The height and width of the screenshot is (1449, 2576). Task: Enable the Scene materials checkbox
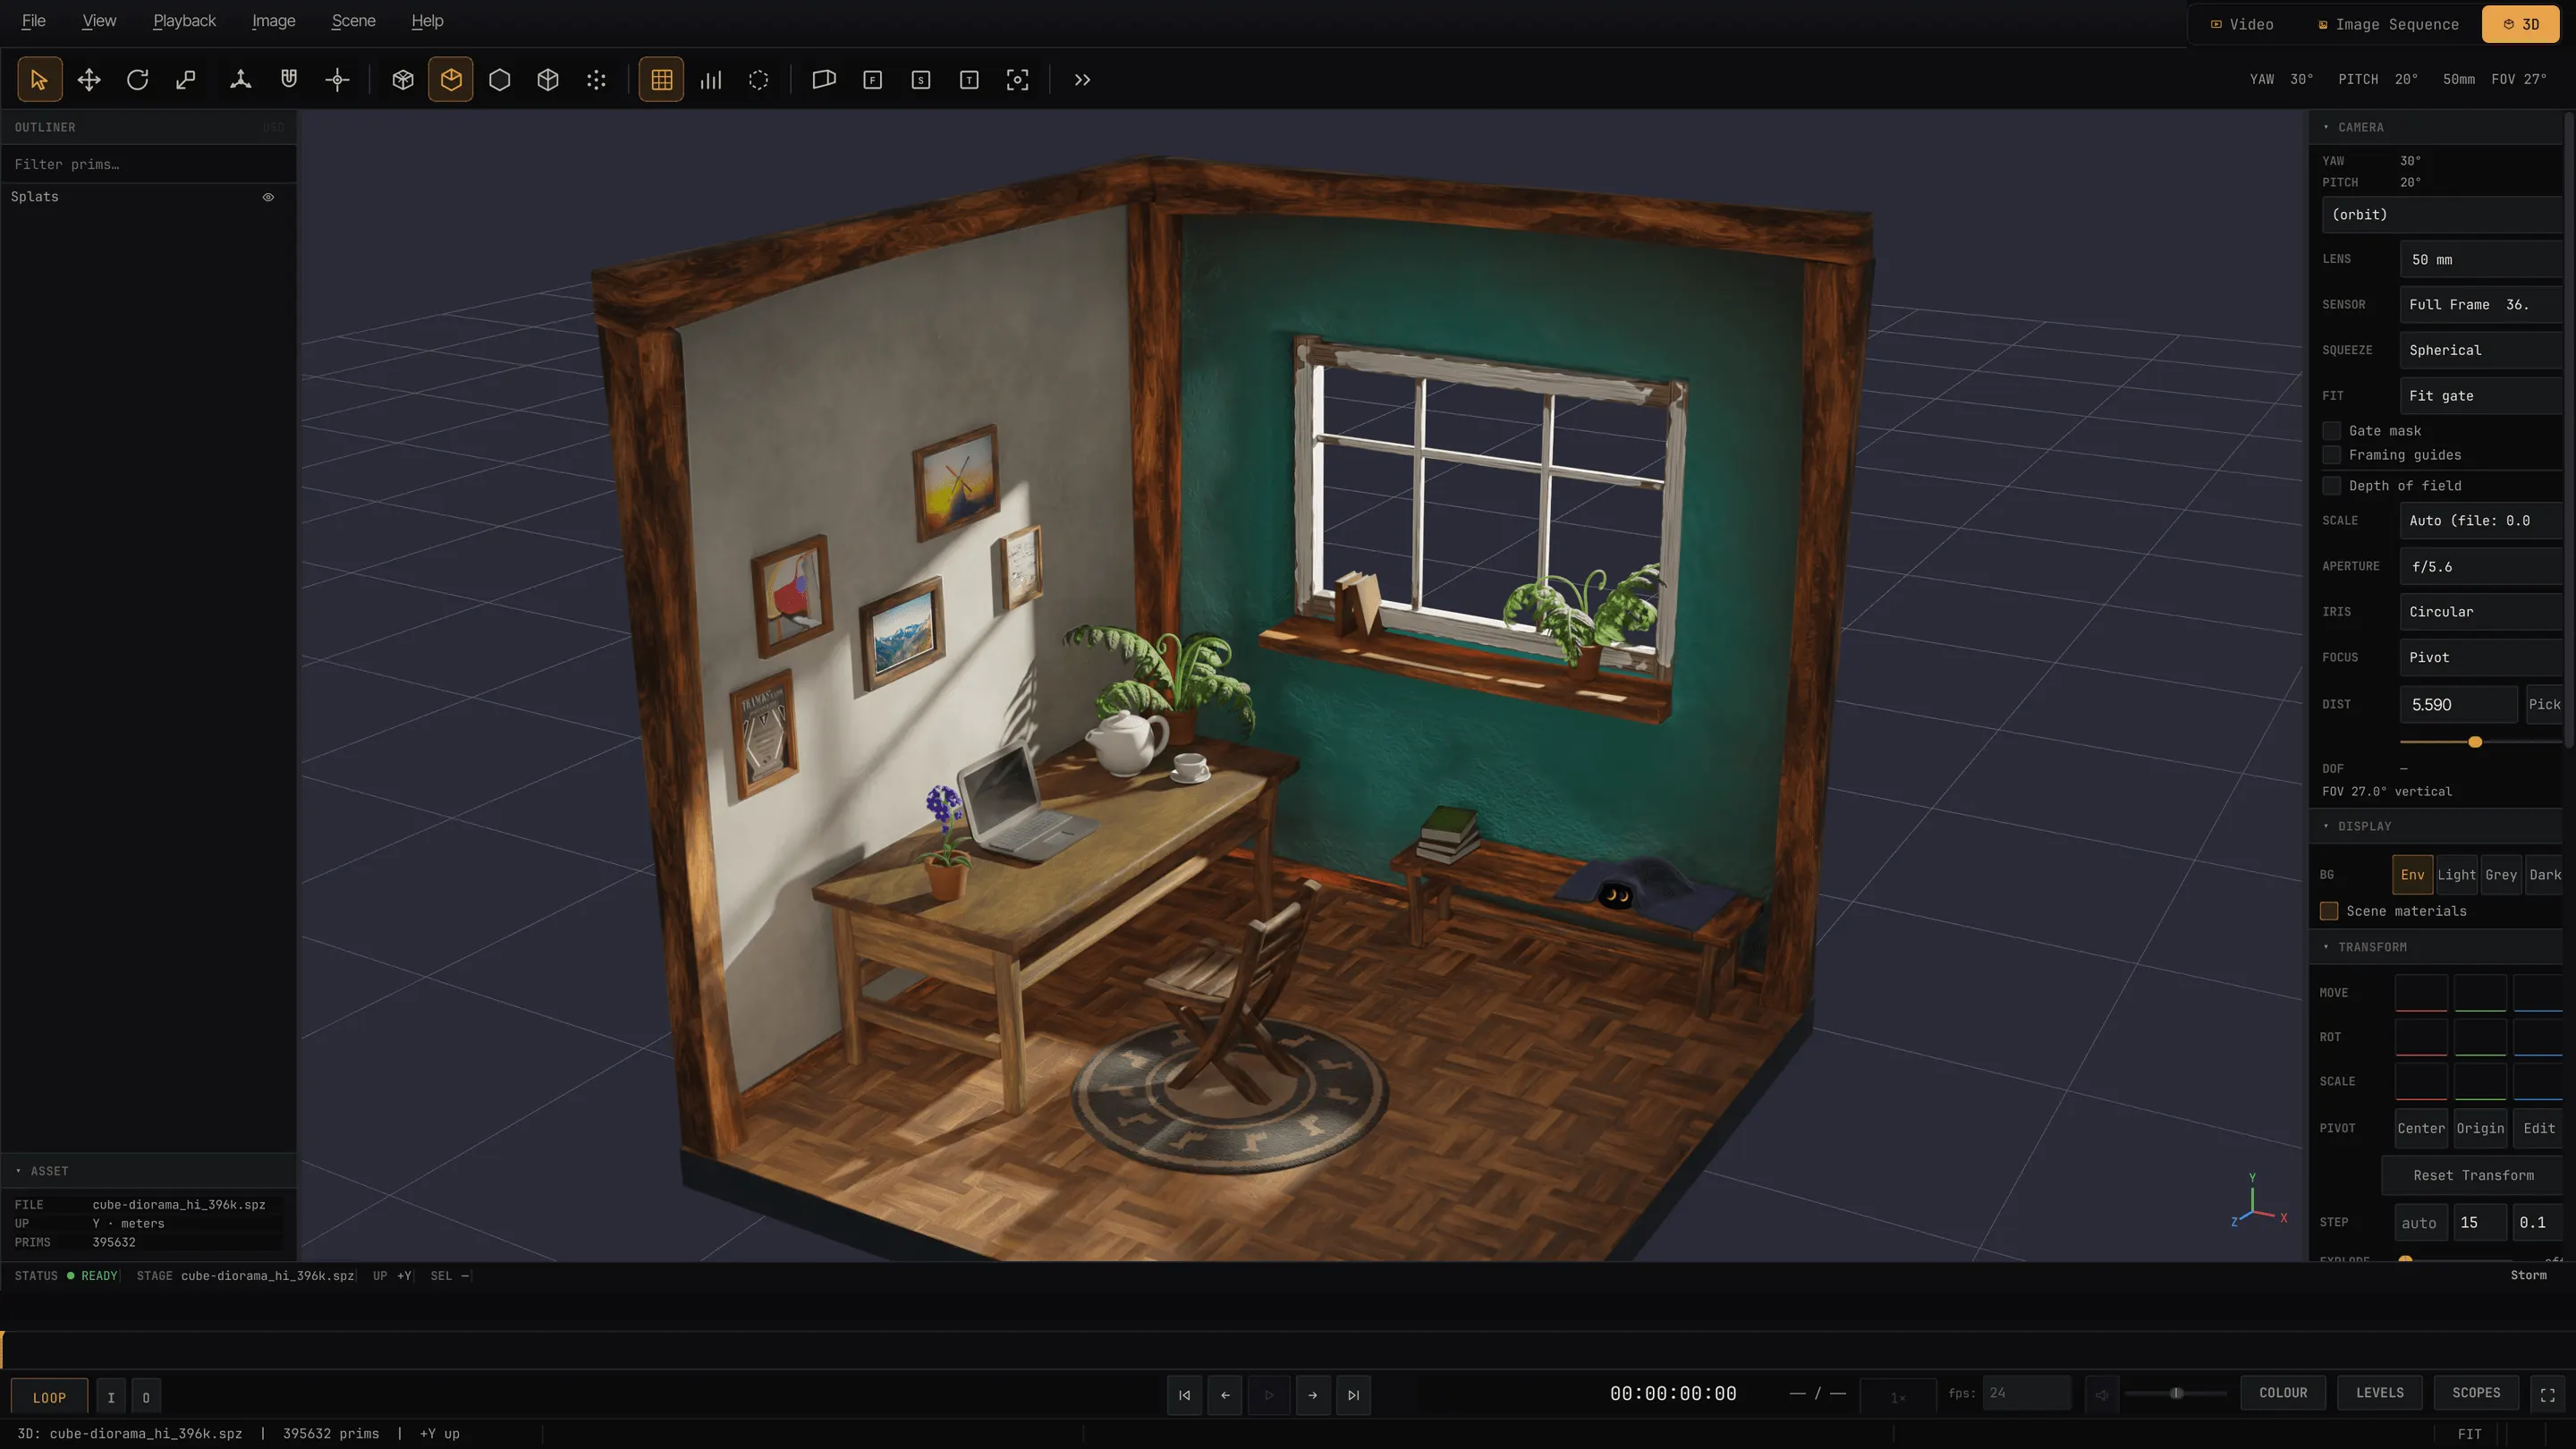(2329, 911)
